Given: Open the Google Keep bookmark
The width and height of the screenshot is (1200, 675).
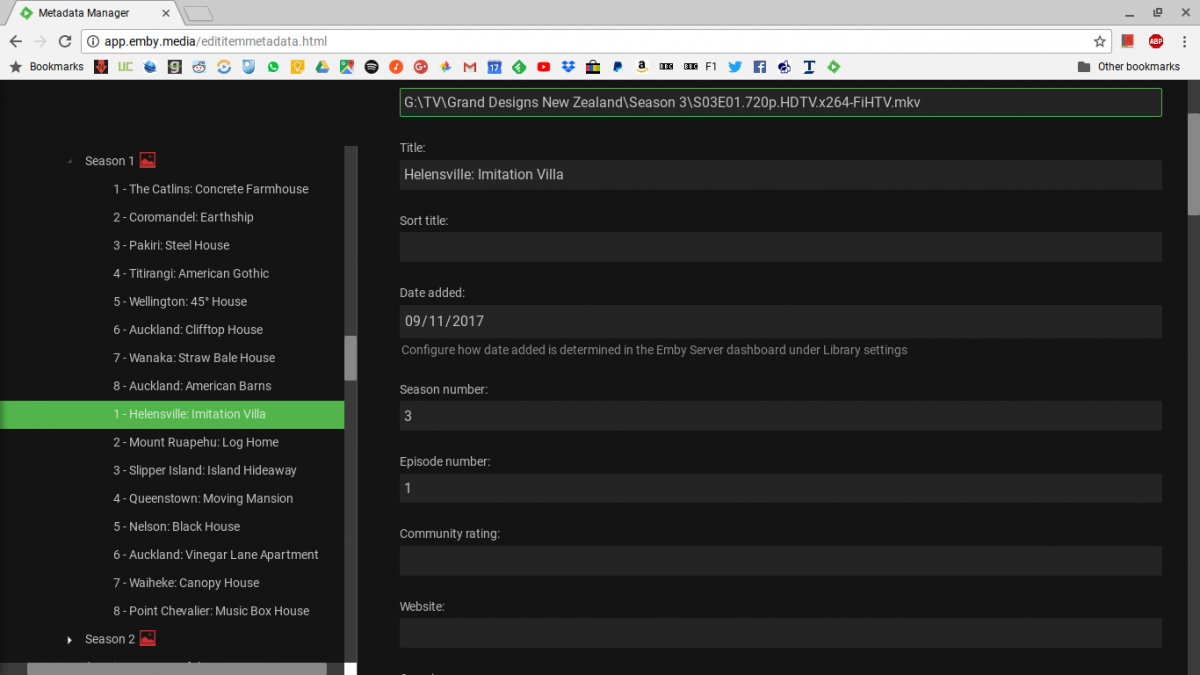Looking at the screenshot, I should pos(297,67).
